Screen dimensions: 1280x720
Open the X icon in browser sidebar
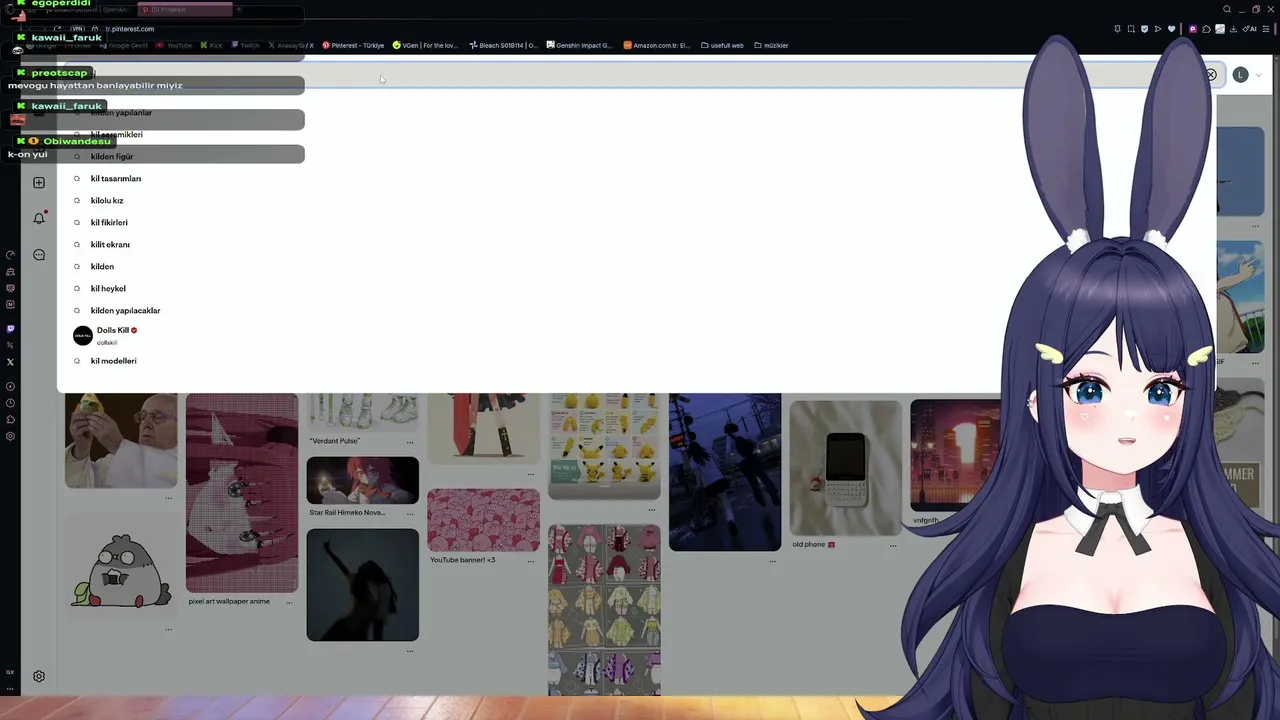[x=10, y=362]
